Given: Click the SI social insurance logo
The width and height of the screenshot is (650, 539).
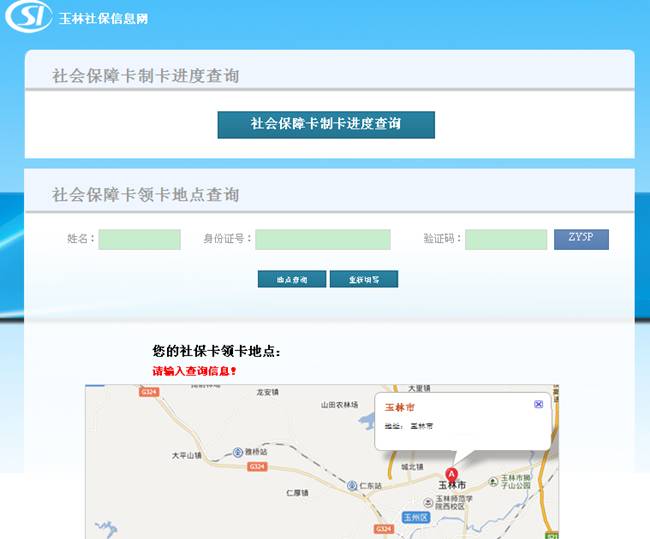Looking at the screenshot, I should click(x=29, y=16).
